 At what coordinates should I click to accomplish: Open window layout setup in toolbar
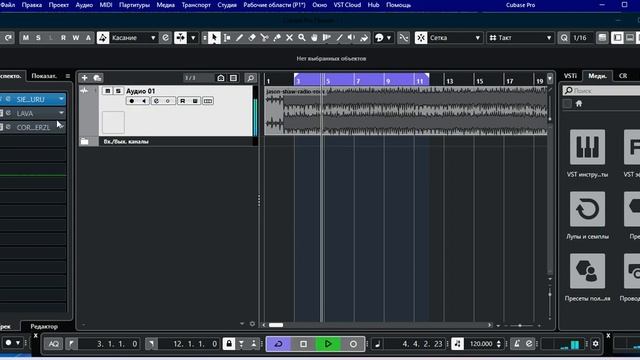[x=602, y=38]
